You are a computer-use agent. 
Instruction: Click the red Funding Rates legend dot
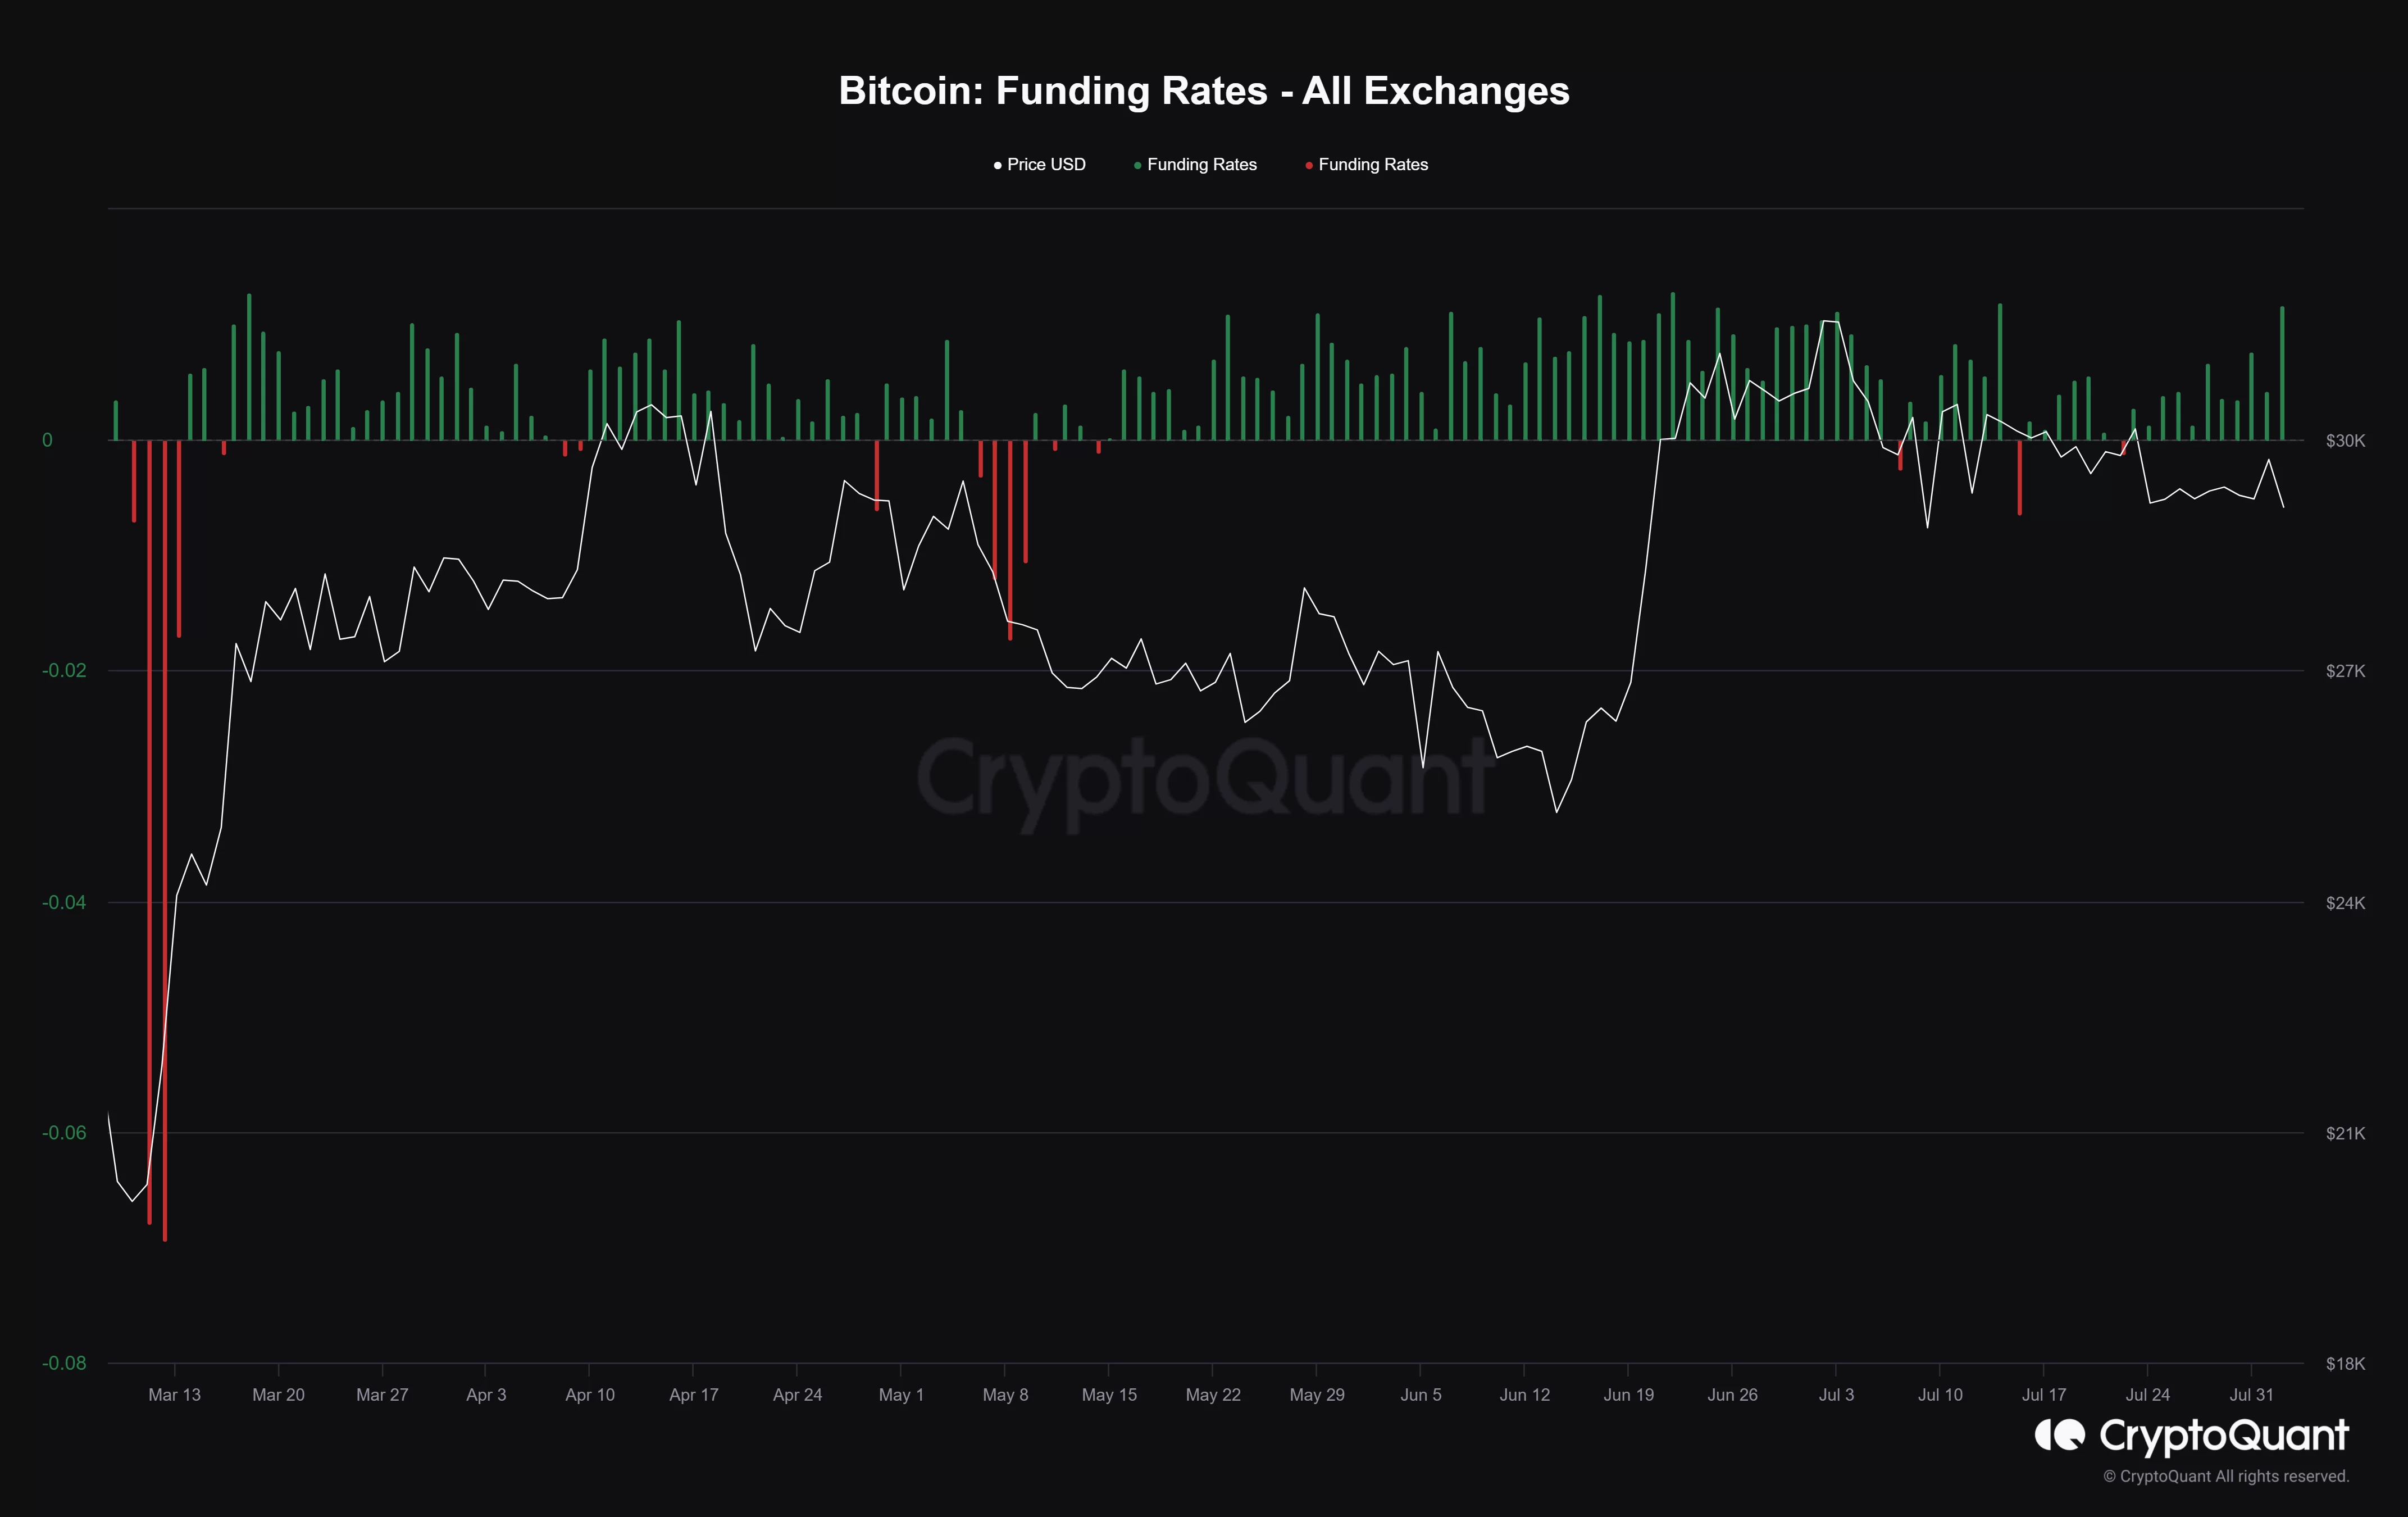click(1308, 165)
